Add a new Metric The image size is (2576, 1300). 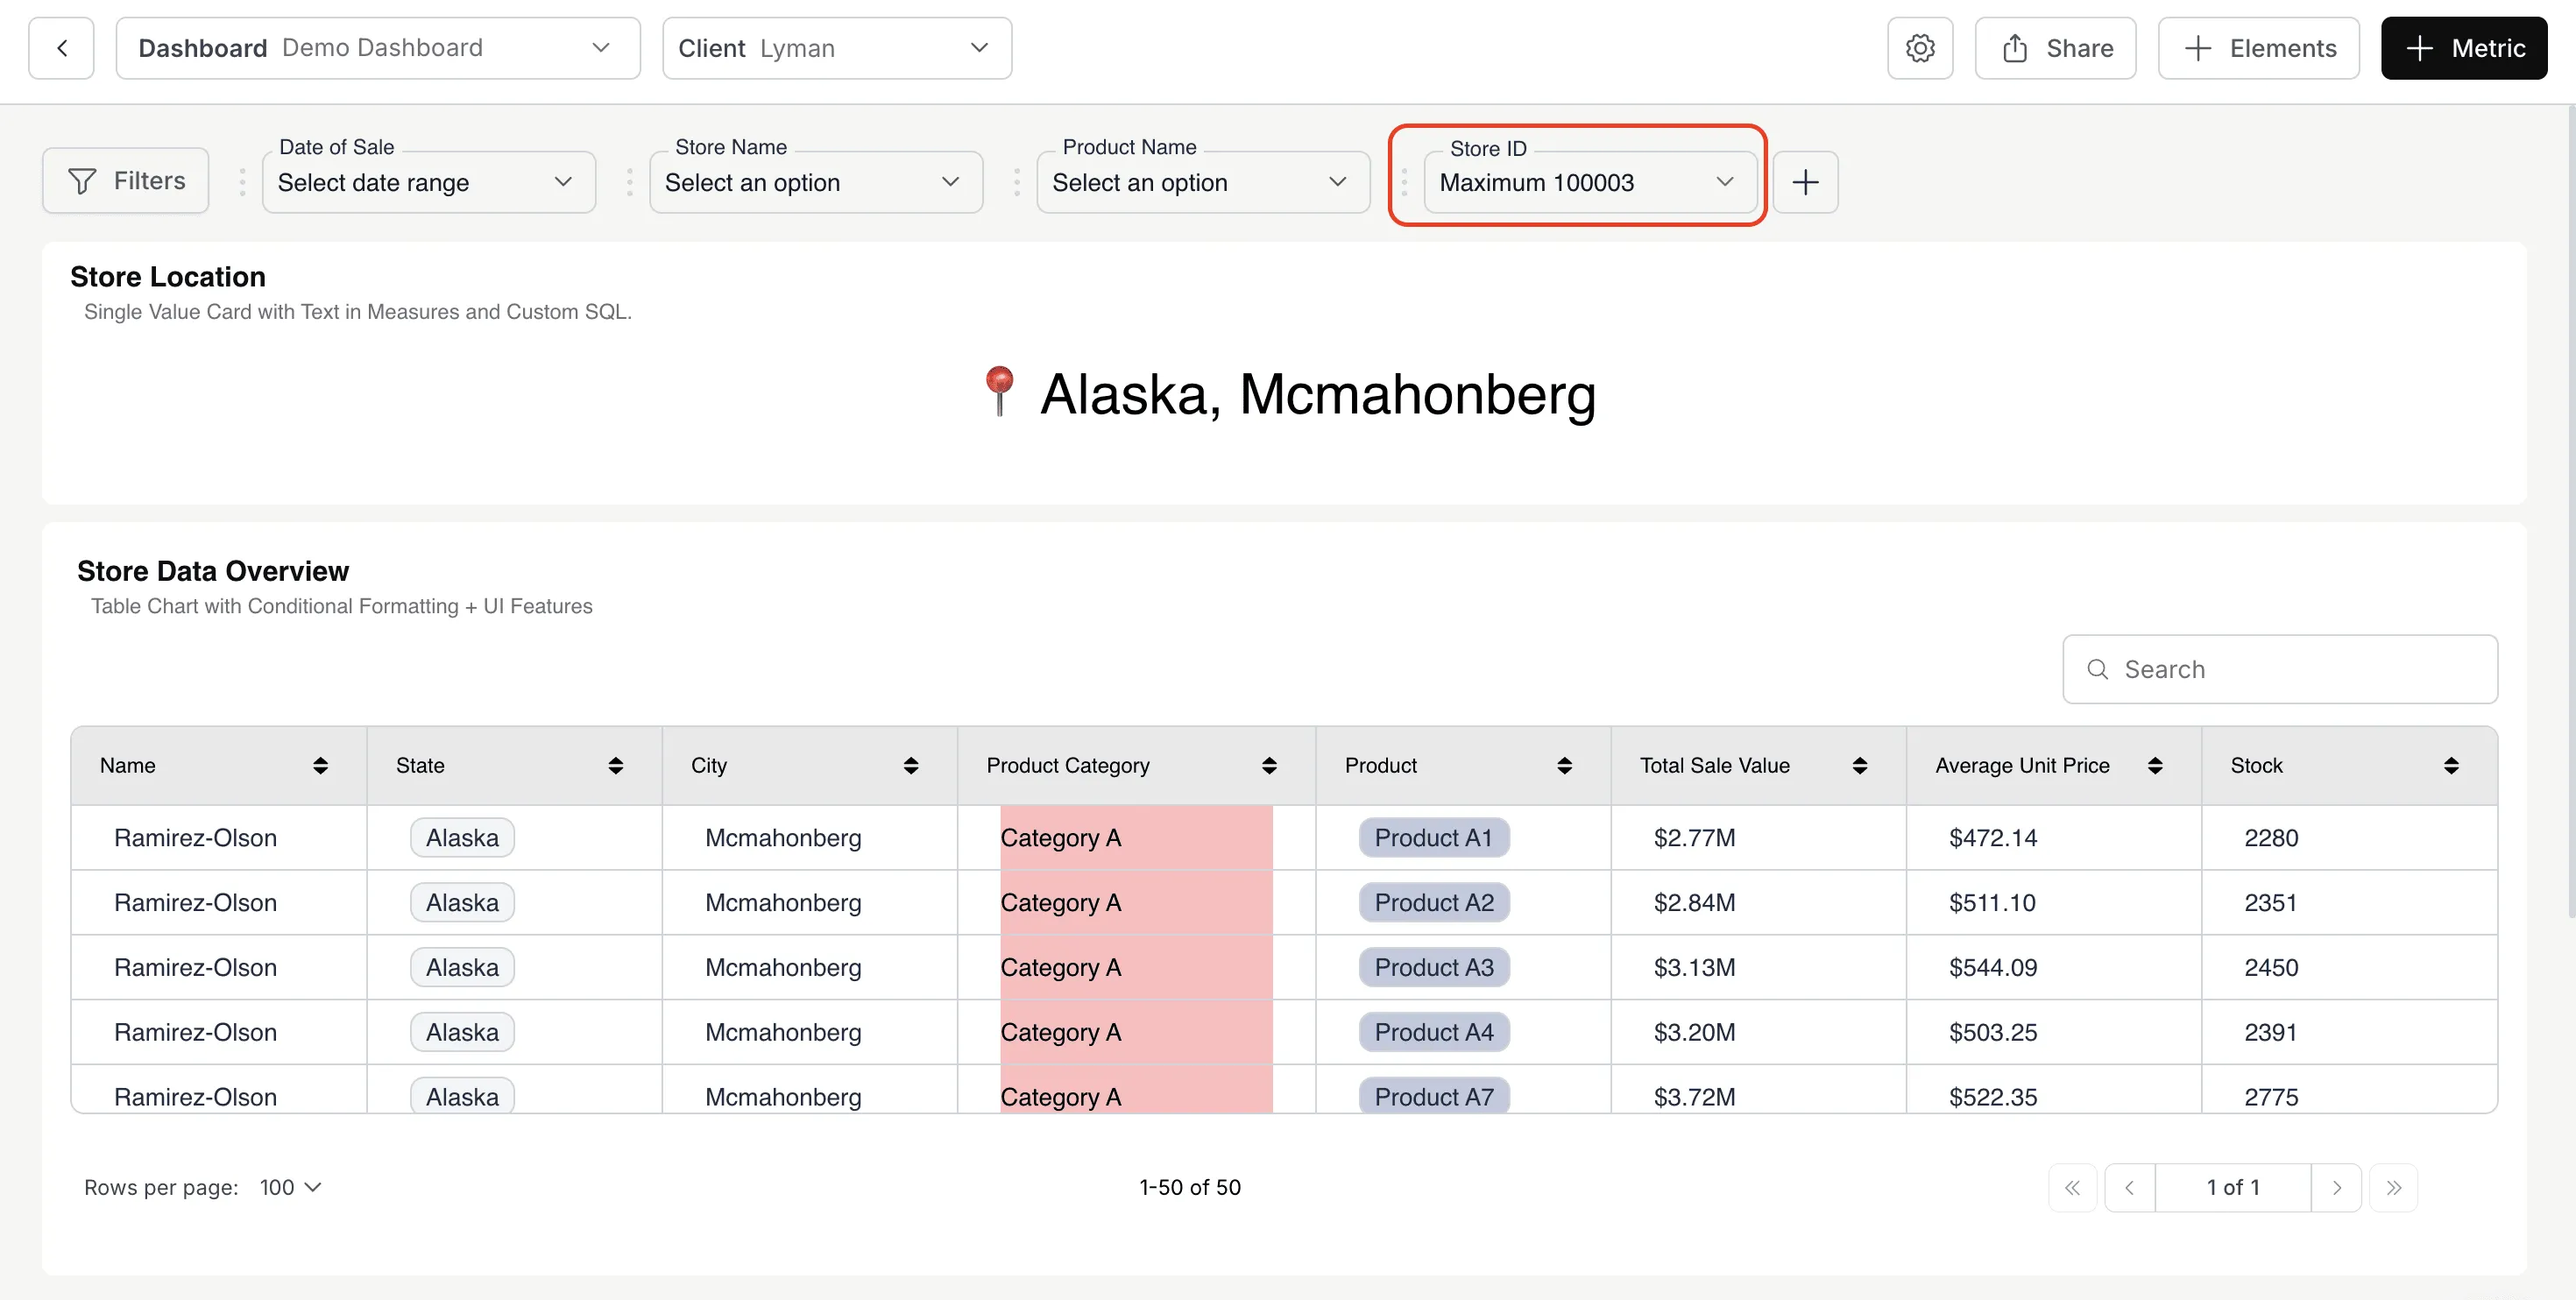click(x=2463, y=48)
